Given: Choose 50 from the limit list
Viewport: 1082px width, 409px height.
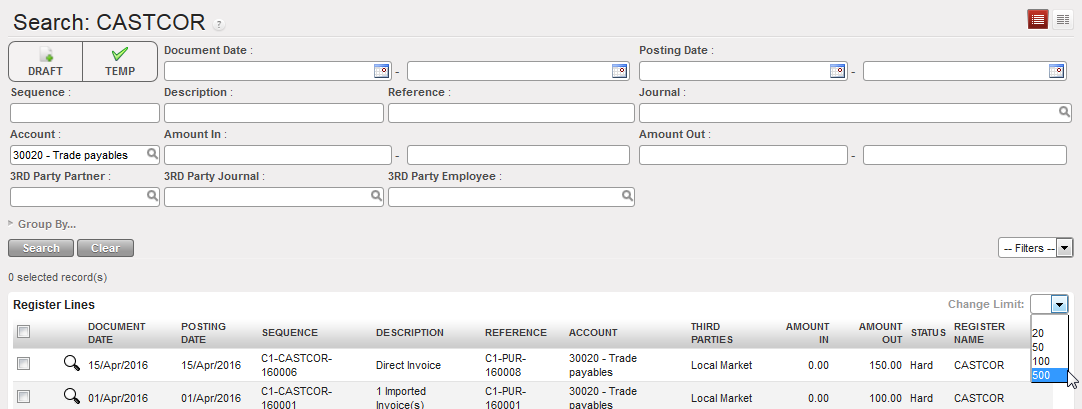Looking at the screenshot, I should pyautogui.click(x=1038, y=346).
